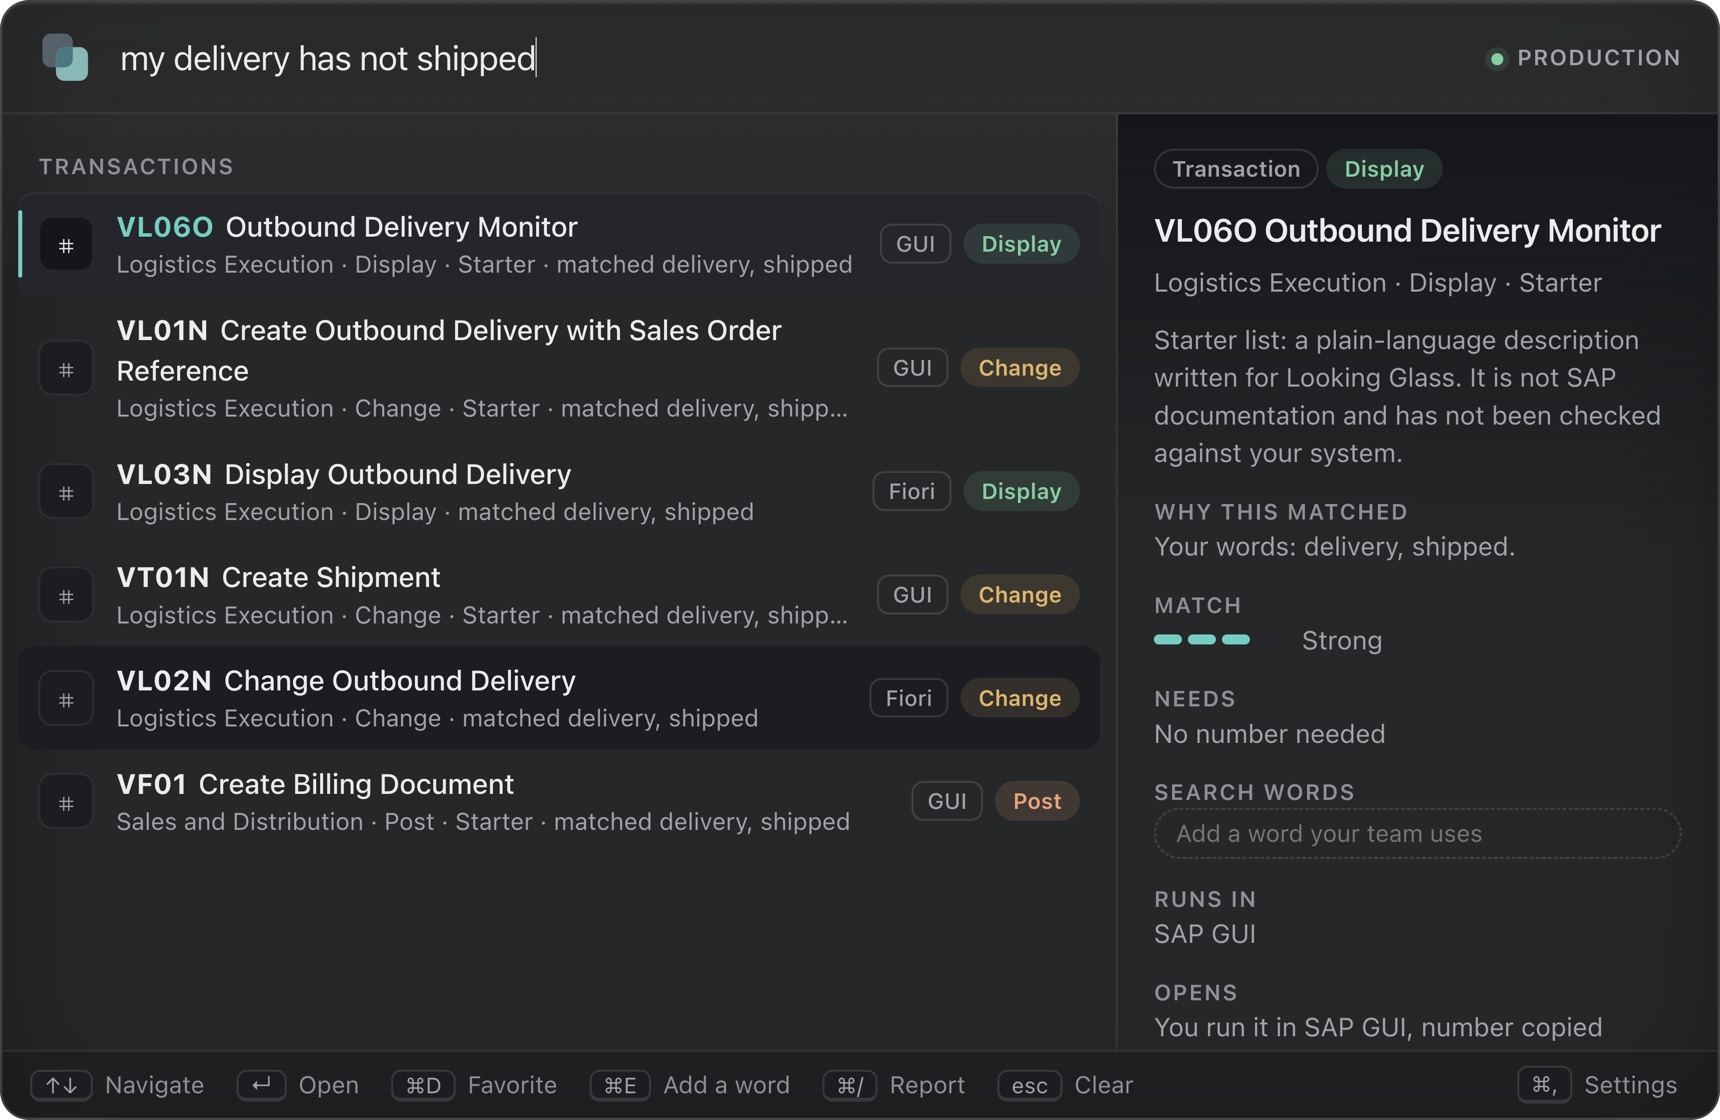Select VL02N Change Outbound Delivery row
This screenshot has width=1720, height=1120.
coord(559,699)
